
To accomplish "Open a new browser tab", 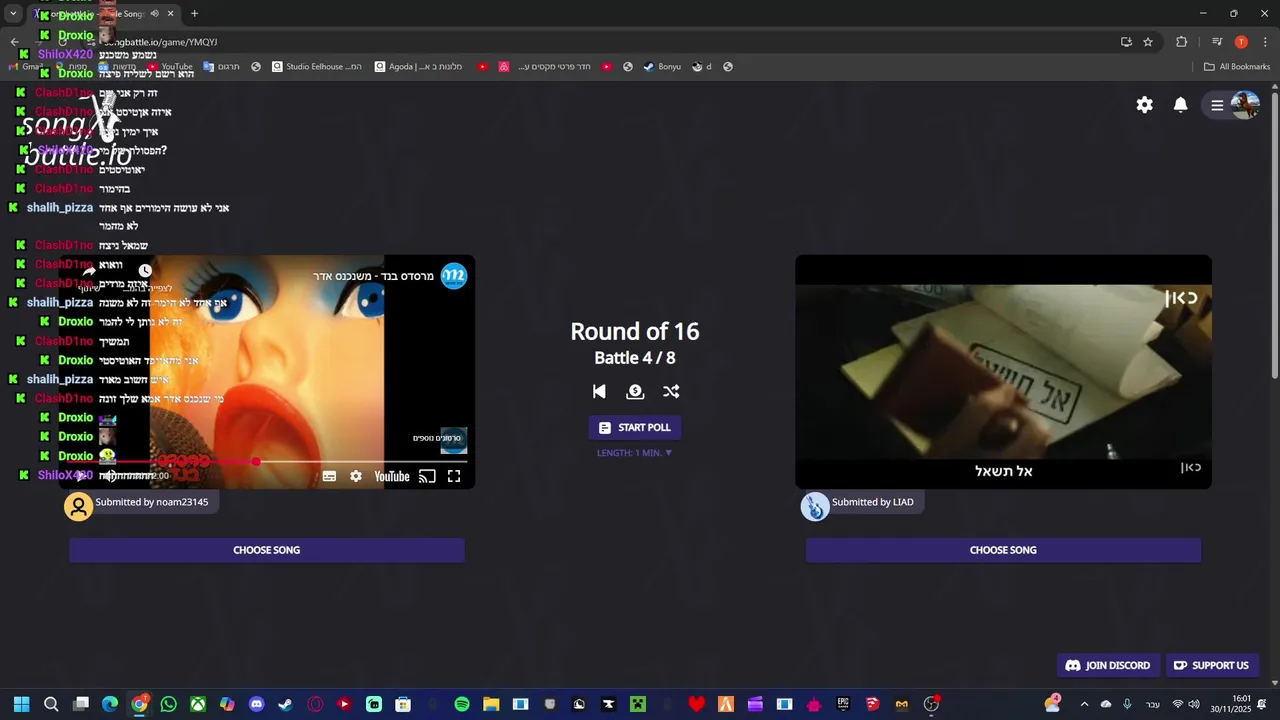I will (x=194, y=14).
